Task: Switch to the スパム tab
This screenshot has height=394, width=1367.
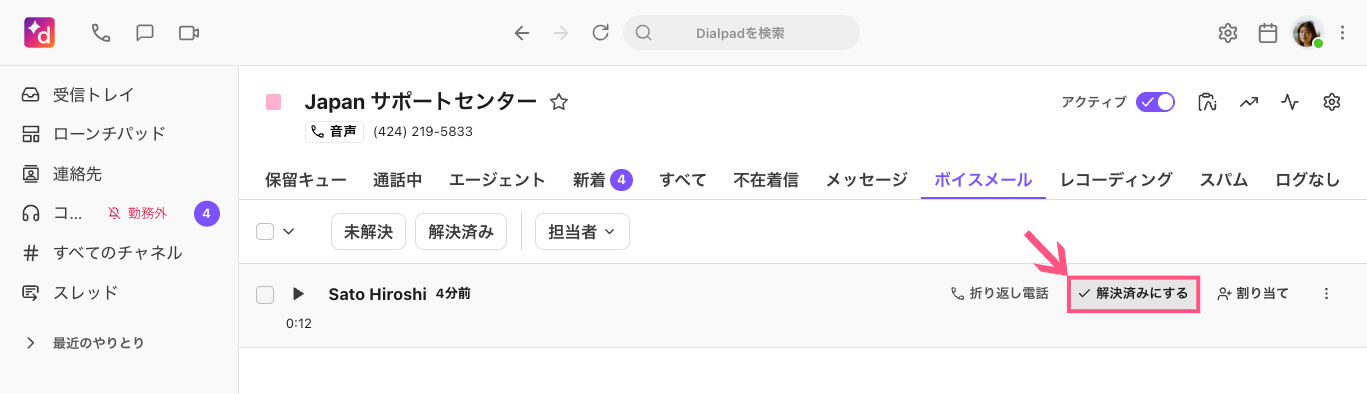Action: point(1224,180)
